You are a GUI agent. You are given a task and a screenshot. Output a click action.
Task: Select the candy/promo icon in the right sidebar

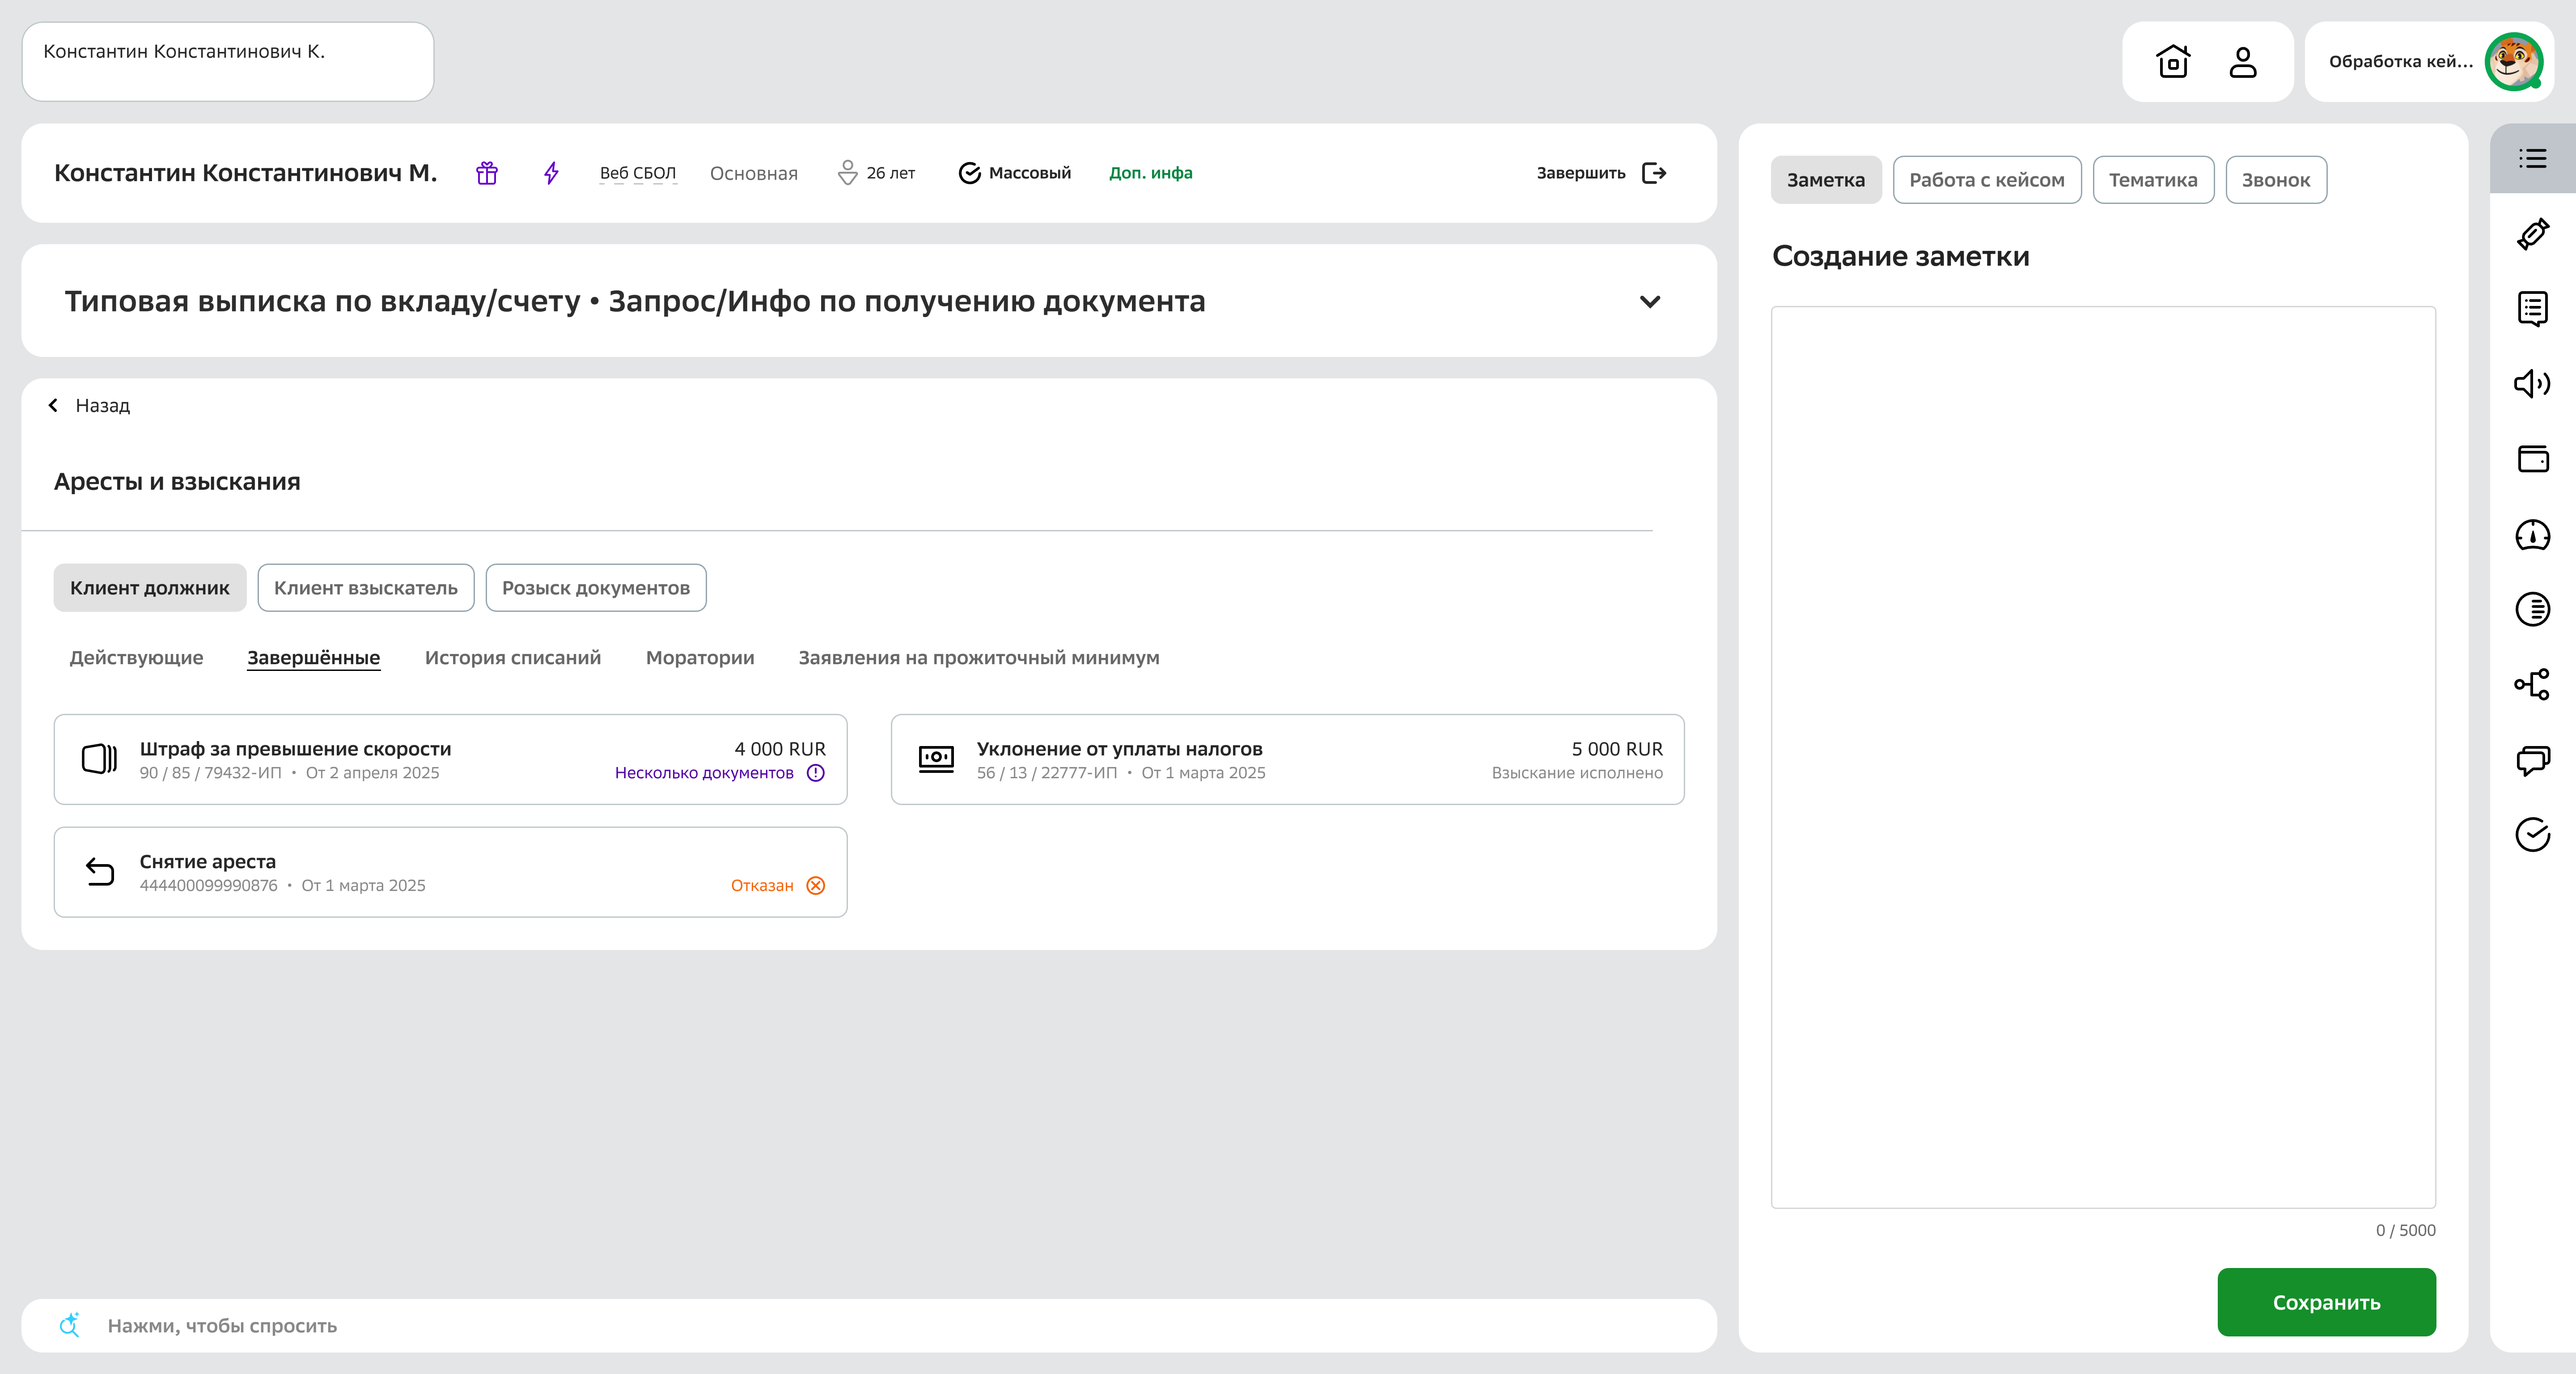(x=2533, y=234)
